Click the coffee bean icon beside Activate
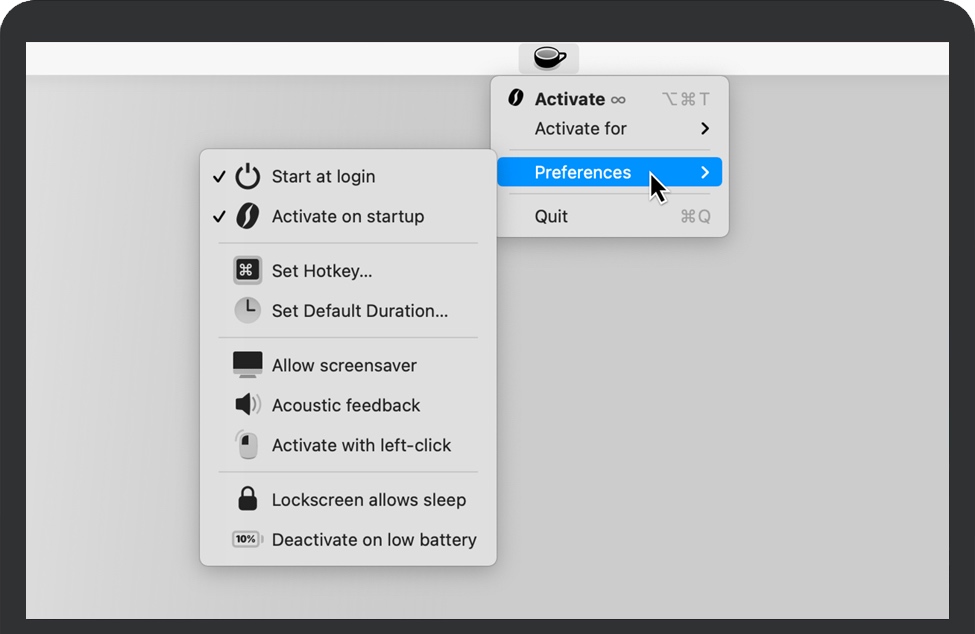Viewport: 975px width, 634px height. click(516, 98)
